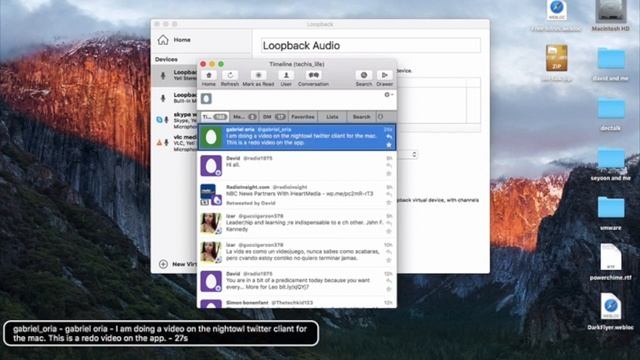This screenshot has width=640, height=360.
Task: Click avatar on the Leadership tweet
Action: (211, 223)
